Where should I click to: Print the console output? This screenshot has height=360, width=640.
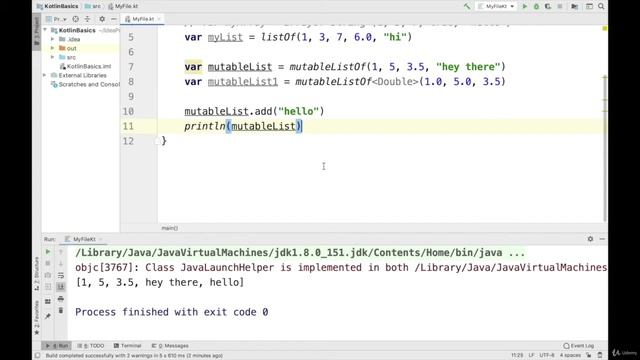[61, 299]
